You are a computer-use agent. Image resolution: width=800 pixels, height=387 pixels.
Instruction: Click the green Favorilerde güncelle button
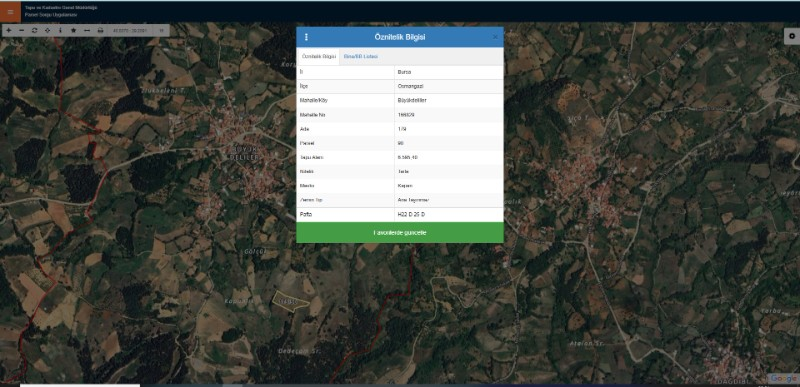pyautogui.click(x=400, y=233)
